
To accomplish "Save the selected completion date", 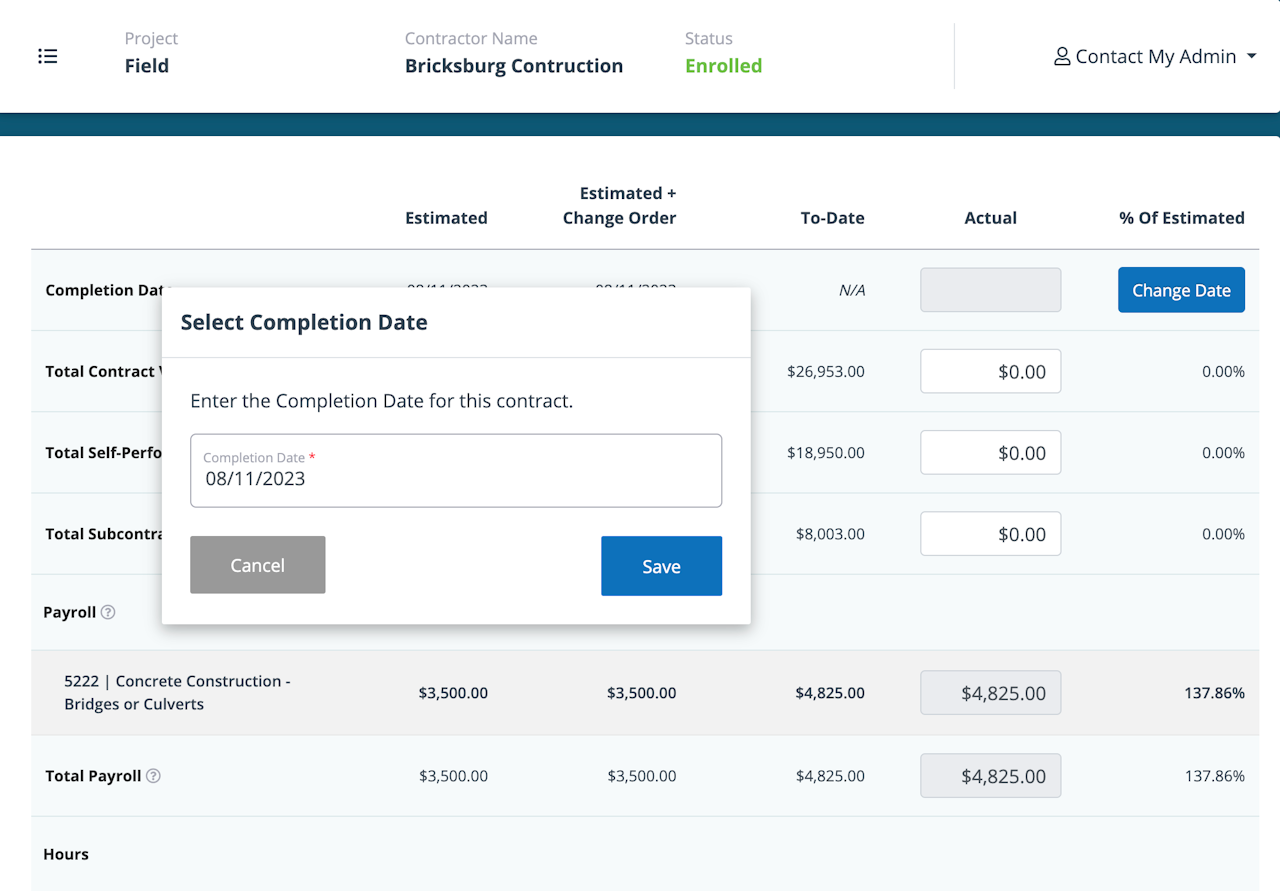I will (661, 566).
